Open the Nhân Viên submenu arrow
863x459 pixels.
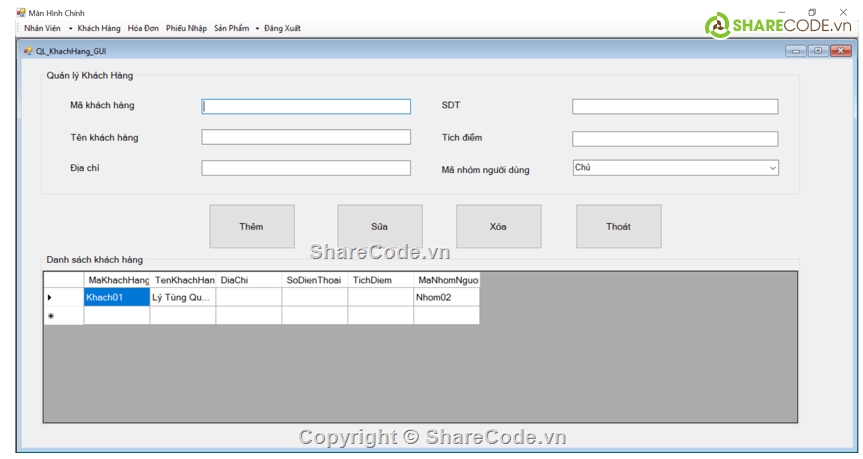[70, 29]
